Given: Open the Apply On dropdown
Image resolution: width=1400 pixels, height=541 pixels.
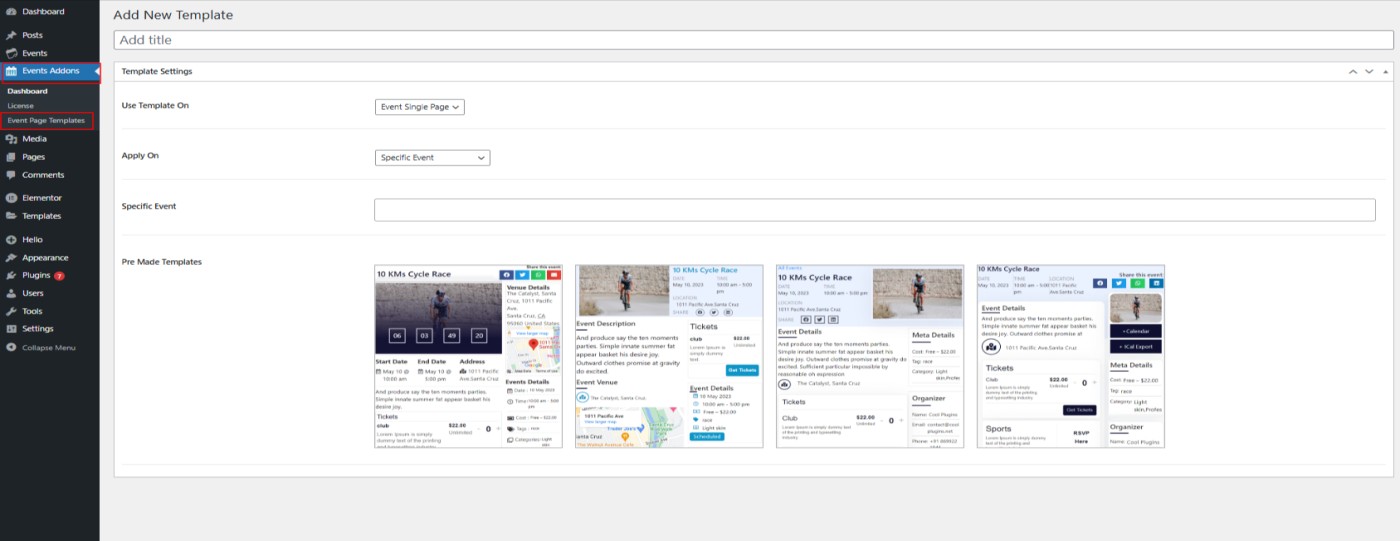Looking at the screenshot, I should (432, 157).
